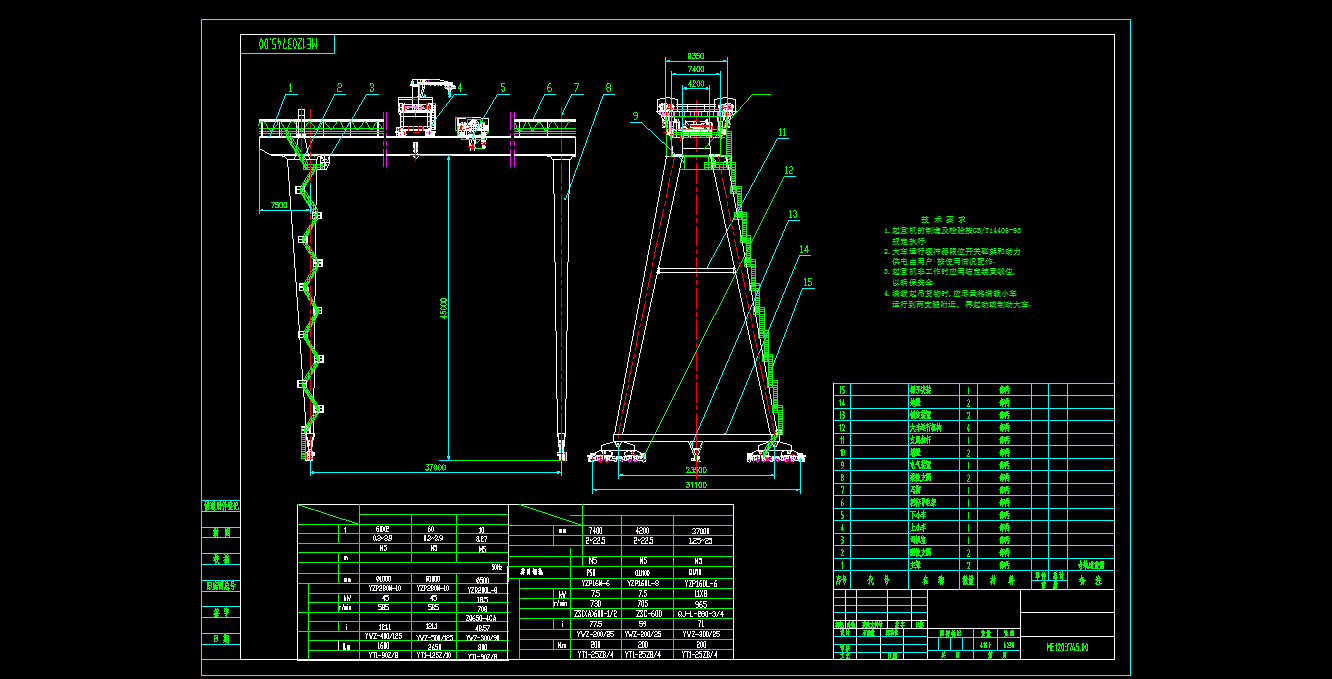Screen dimensions: 1332x679
Task: Select the 8350 top width dimension
Action: pyautogui.click(x=696, y=57)
